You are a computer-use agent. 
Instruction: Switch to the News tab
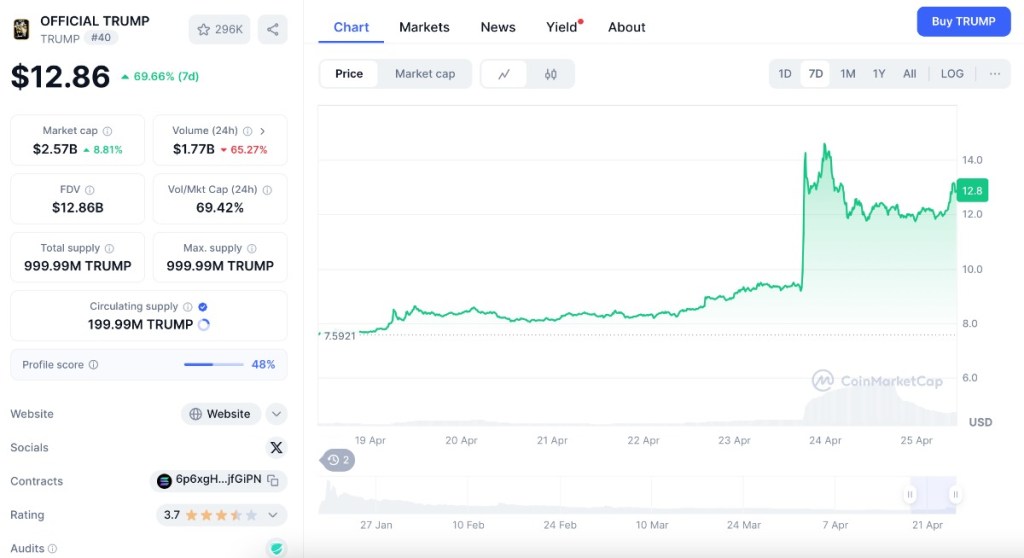tap(498, 27)
